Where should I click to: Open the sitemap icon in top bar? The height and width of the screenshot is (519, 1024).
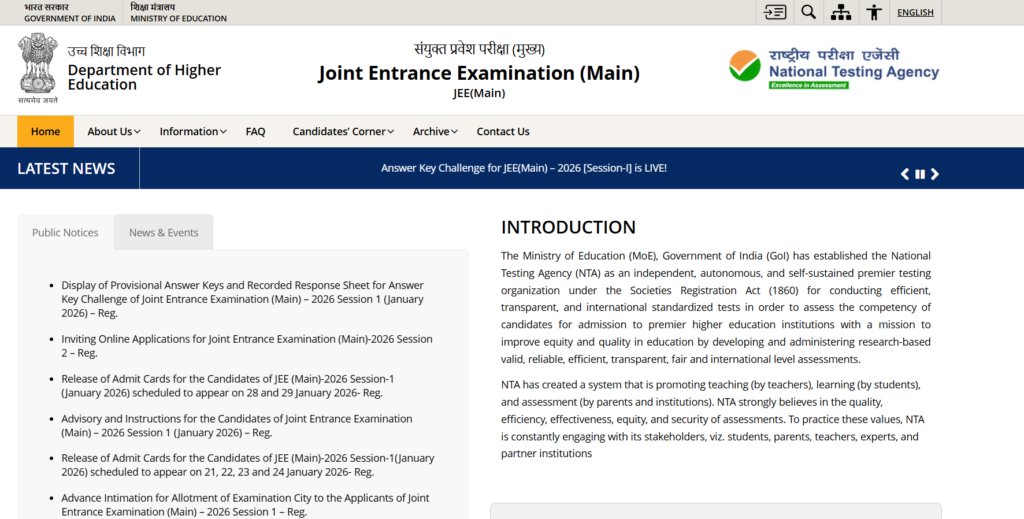[x=841, y=12]
